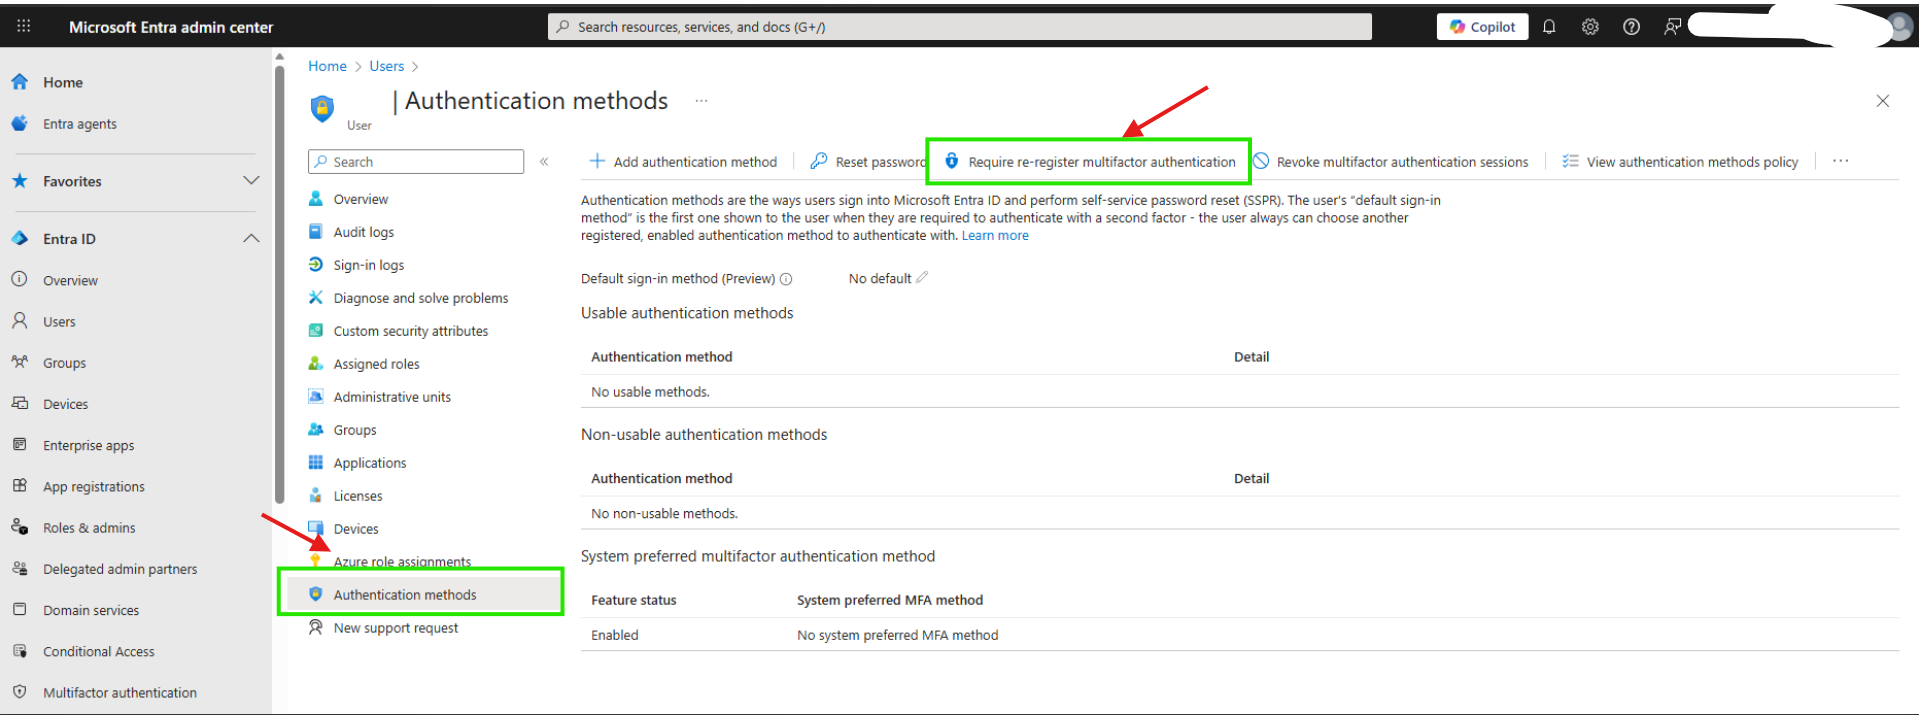The width and height of the screenshot is (1919, 715).
Task: Collapse the Entra ID section chevron
Action: tap(251, 239)
